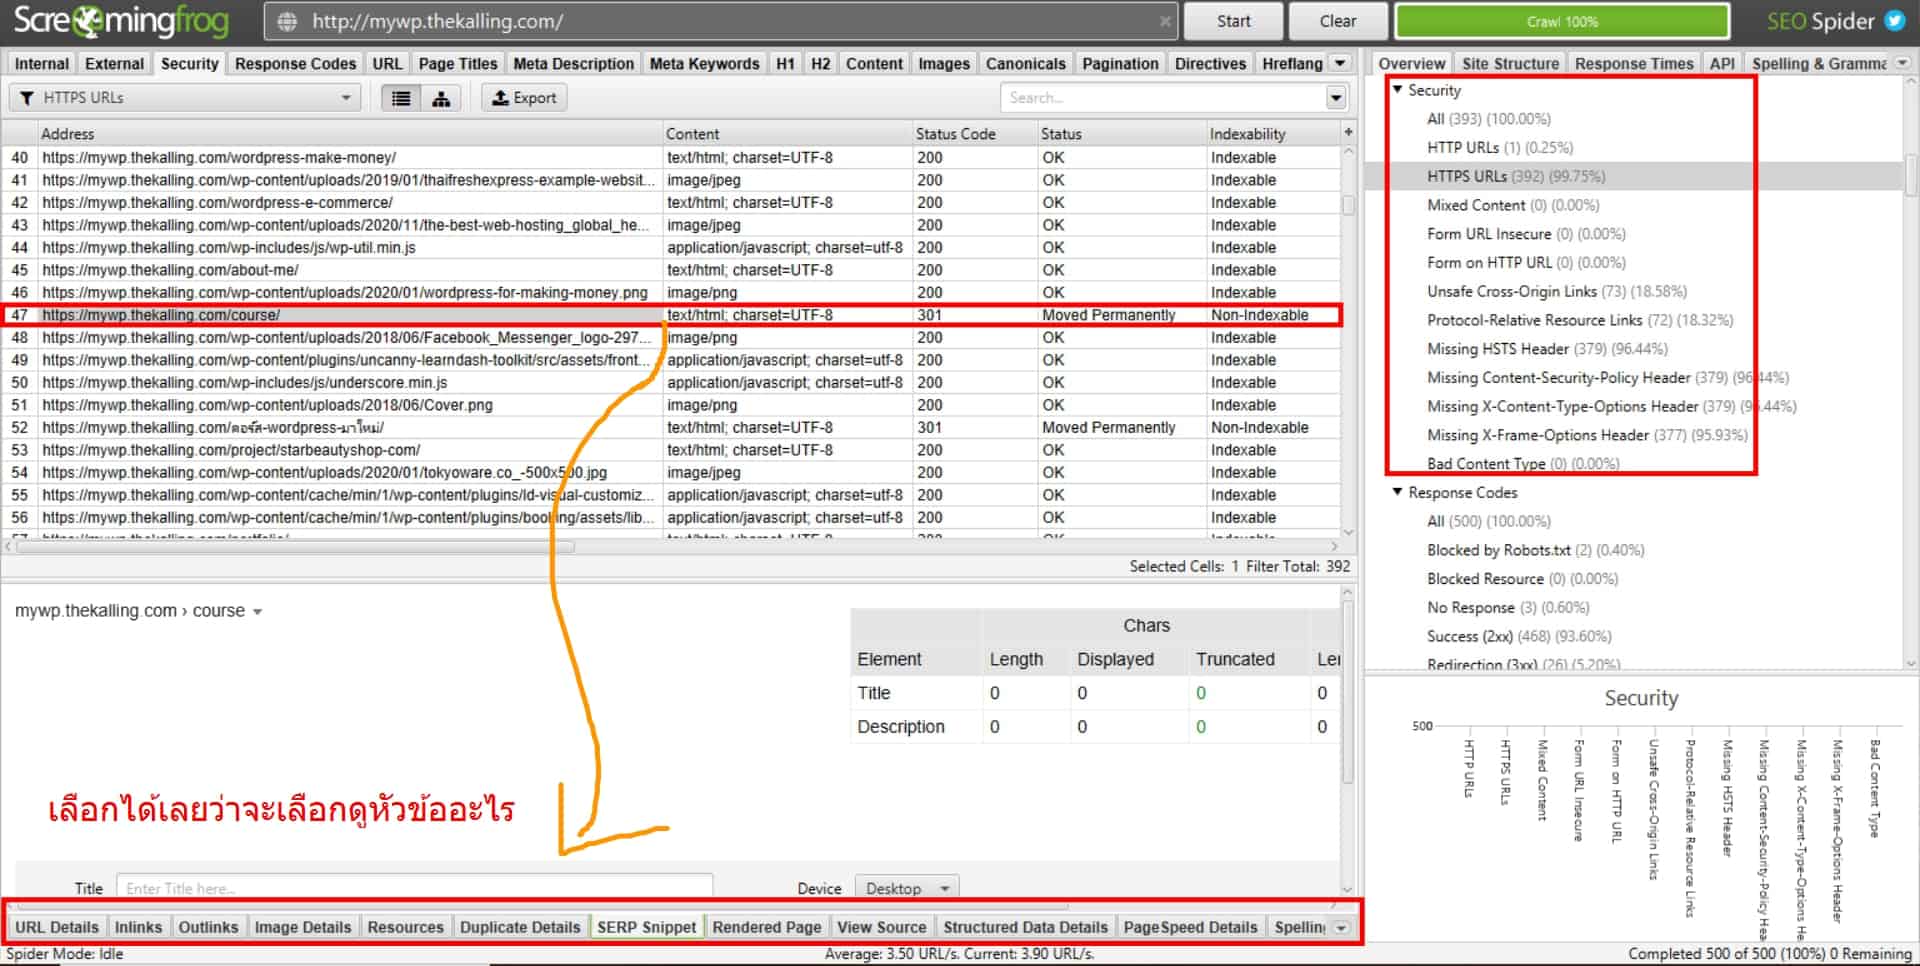Open Device Desktop dropdown
The height and width of the screenshot is (966, 1920).
[x=905, y=888]
